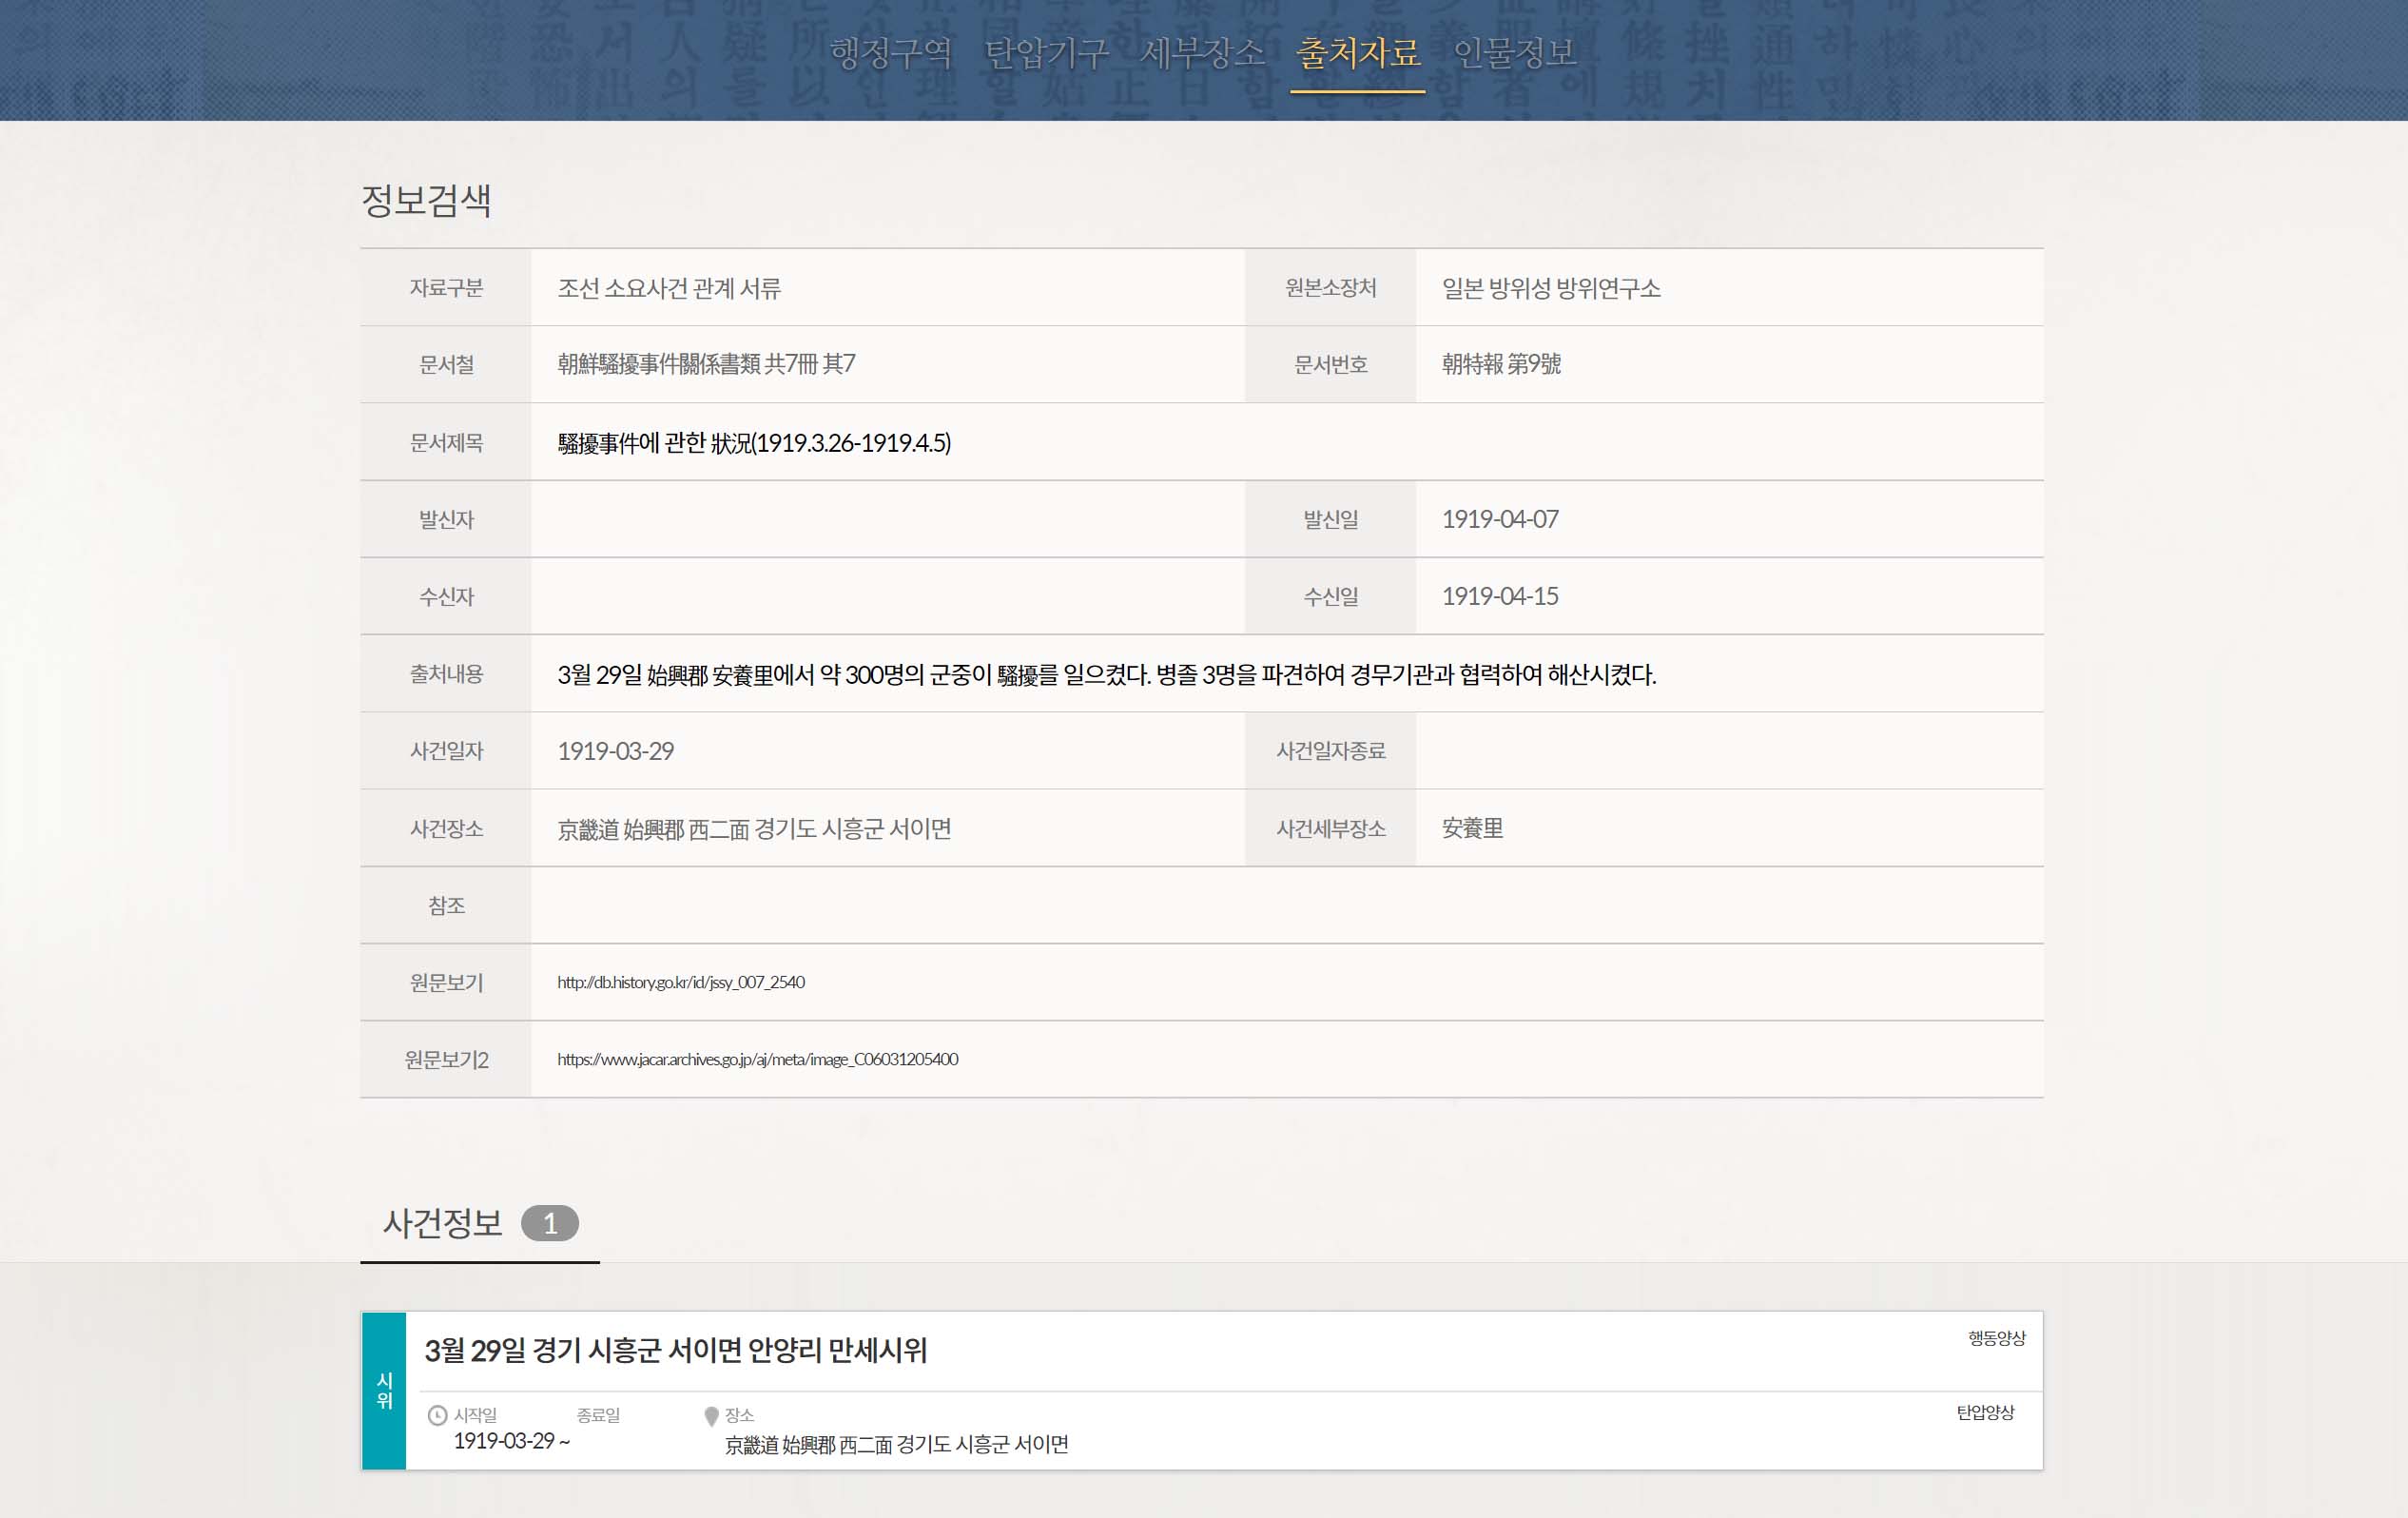Viewport: 2408px width, 1518px height.
Task: Open the 행정구역 tab
Action: (890, 52)
